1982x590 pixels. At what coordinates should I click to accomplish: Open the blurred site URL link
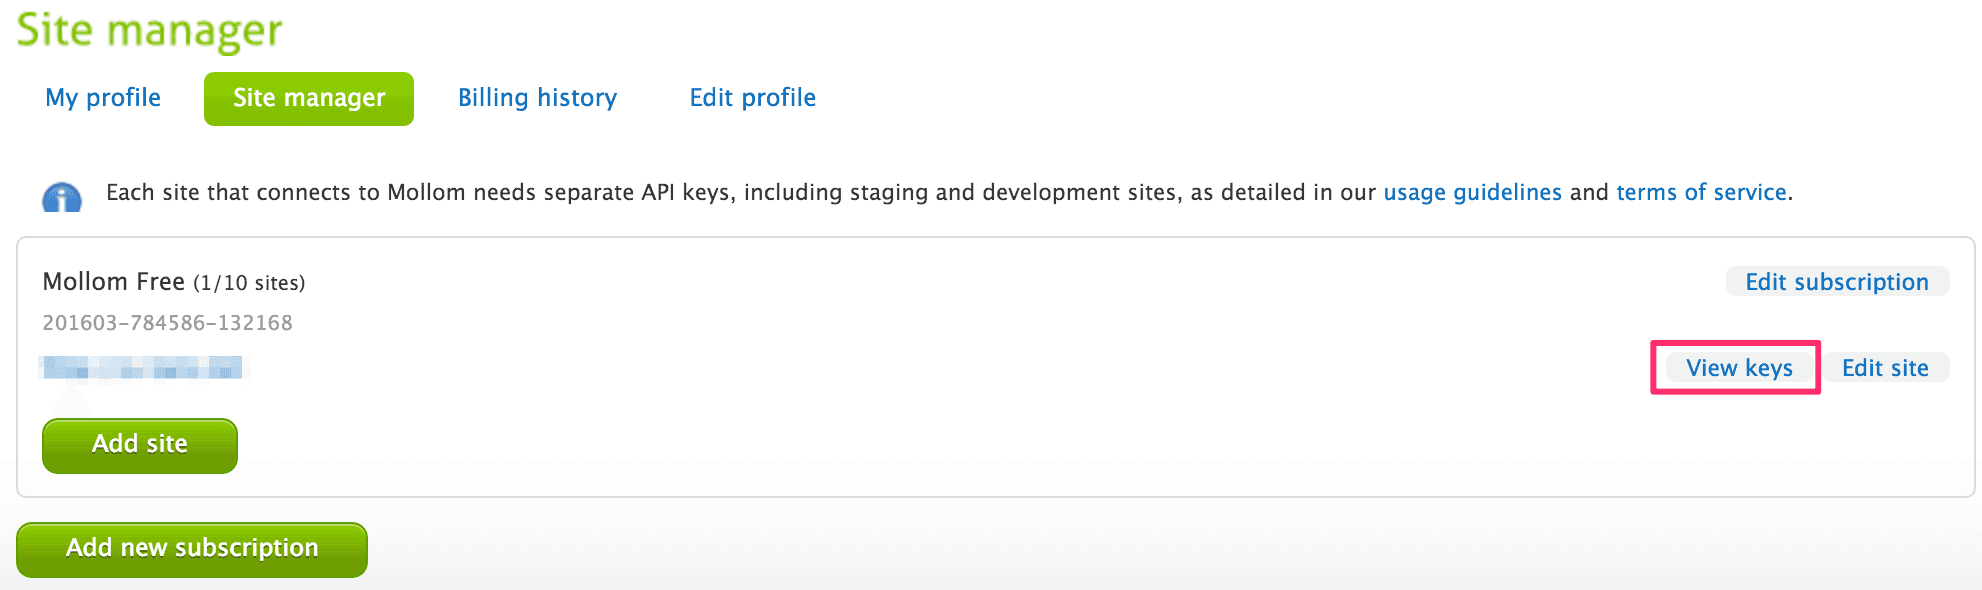point(142,368)
